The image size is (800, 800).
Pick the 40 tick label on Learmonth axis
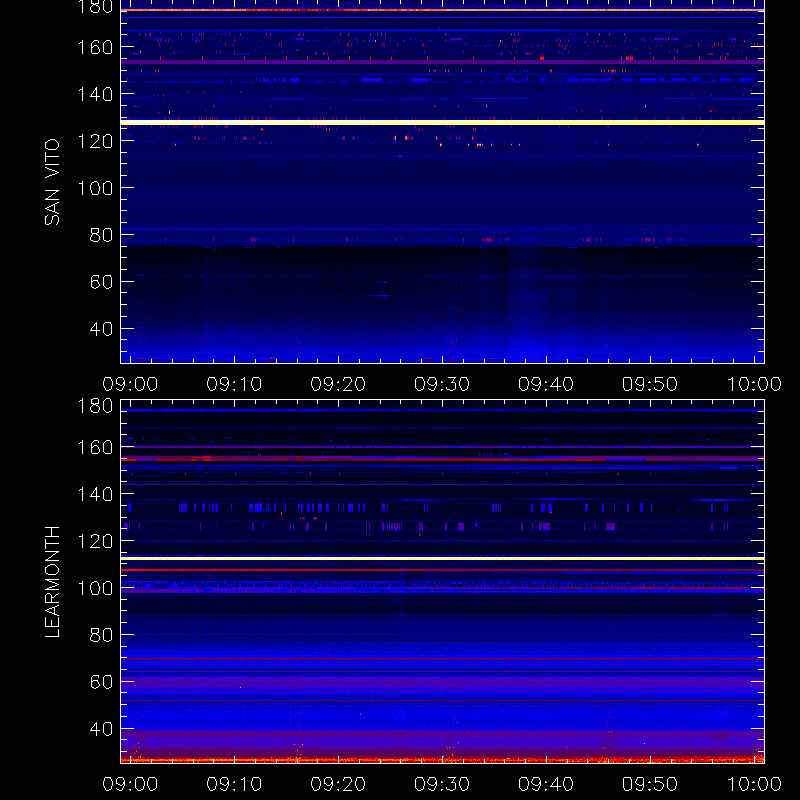[101, 729]
